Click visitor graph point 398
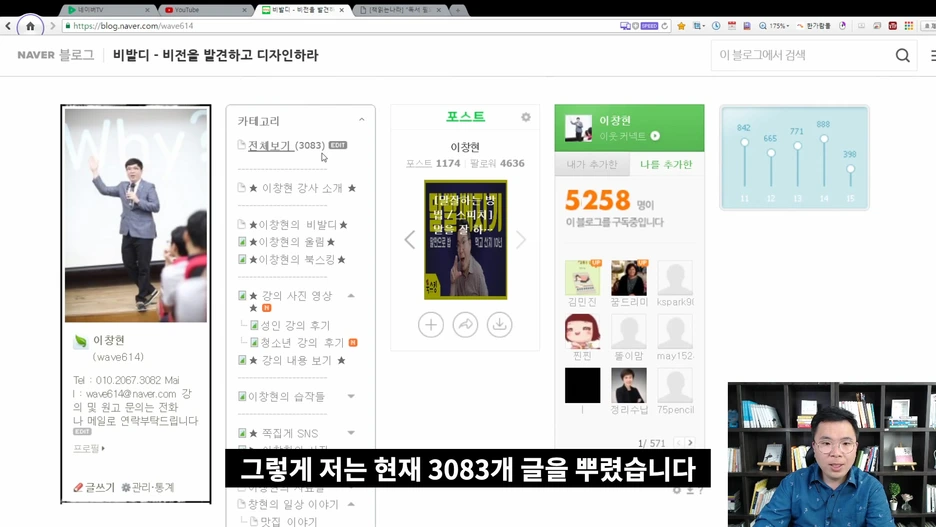The image size is (936, 527). 850,169
